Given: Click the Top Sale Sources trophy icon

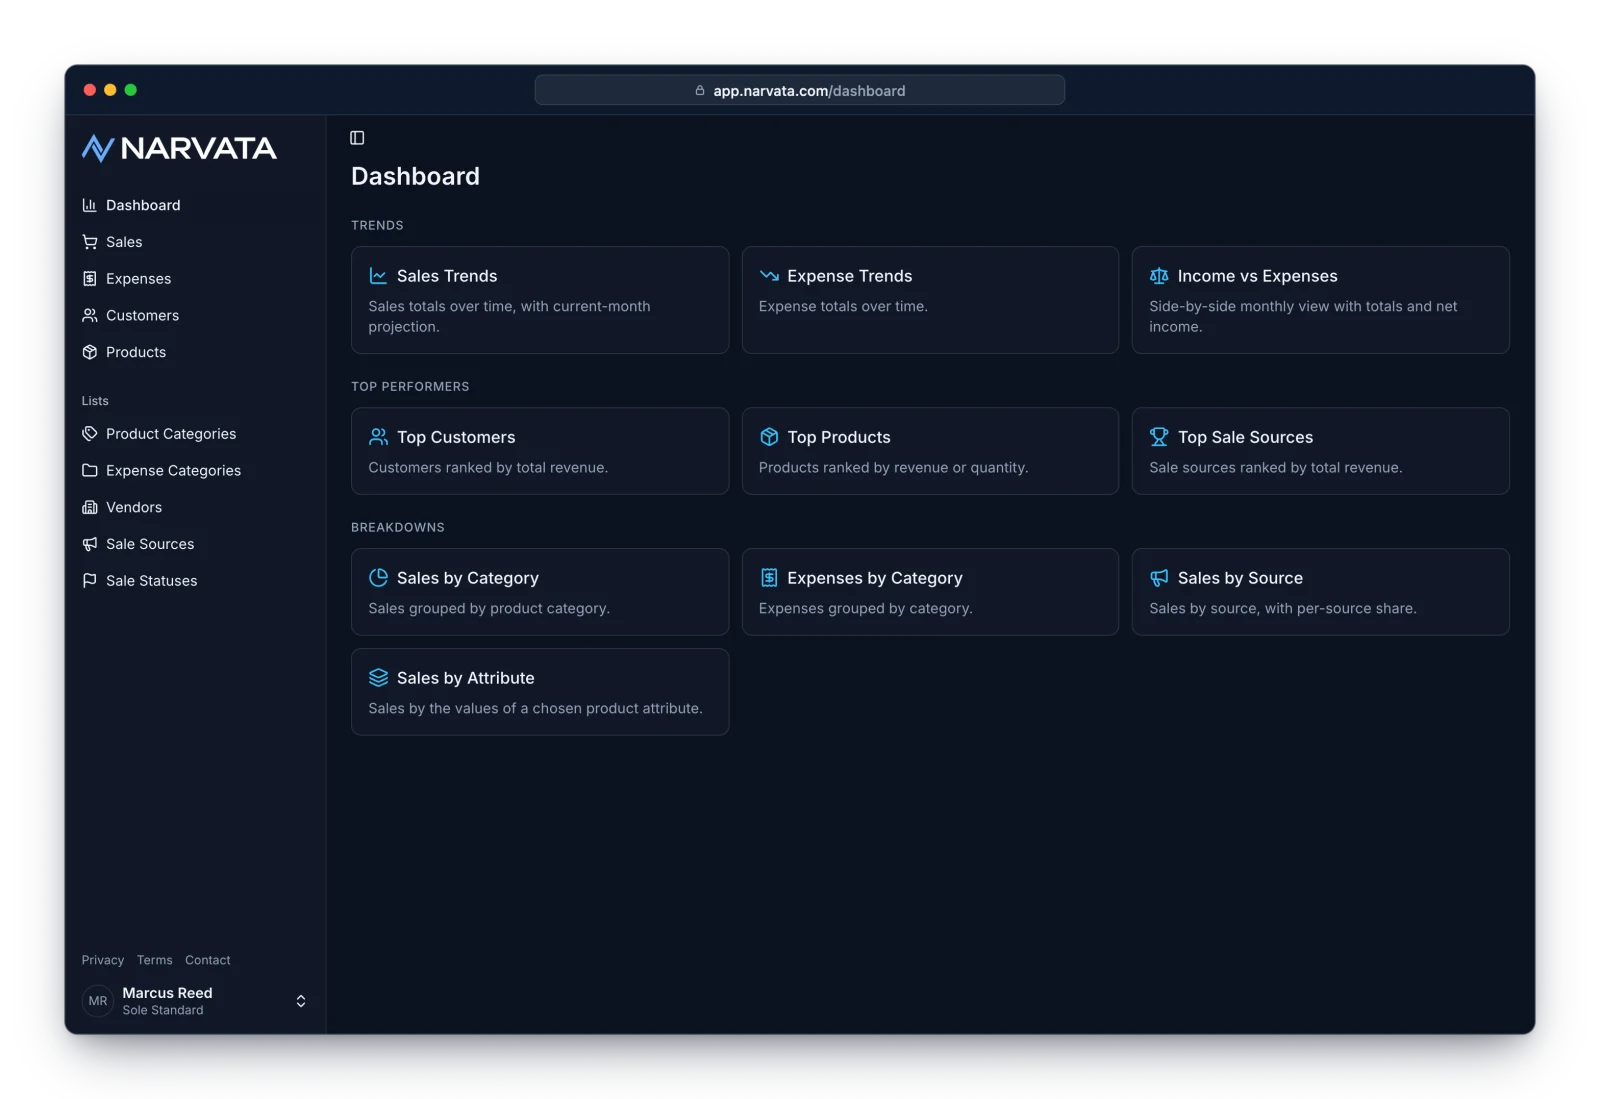Looking at the screenshot, I should [1159, 437].
